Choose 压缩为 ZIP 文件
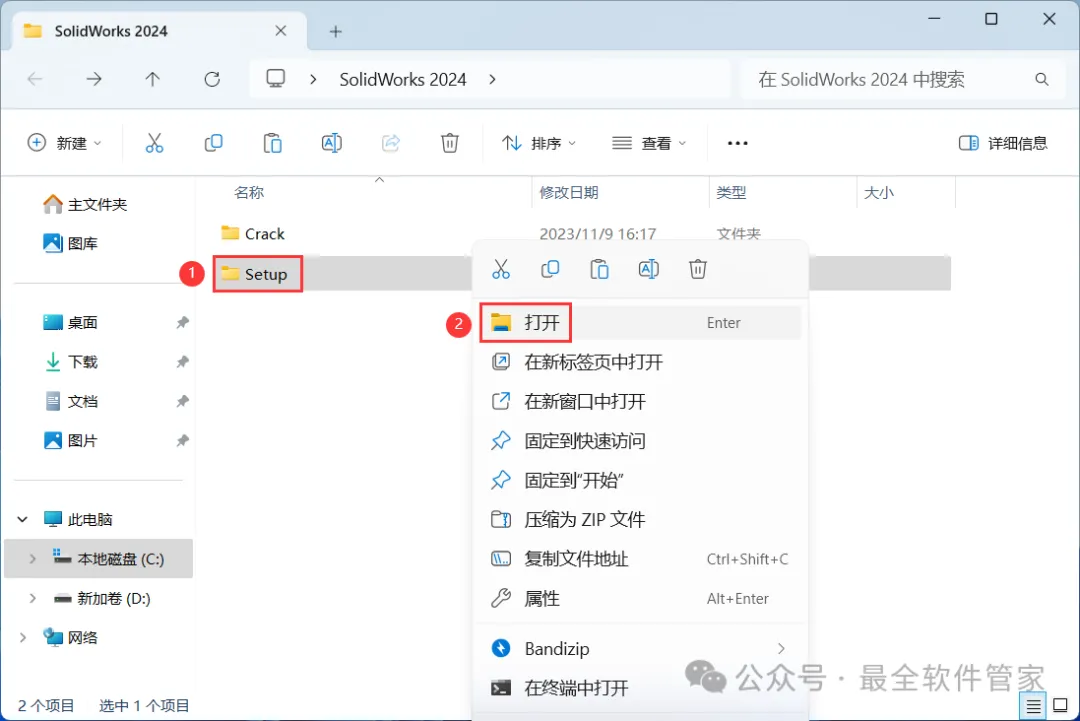Image resolution: width=1080 pixels, height=721 pixels. point(641,519)
